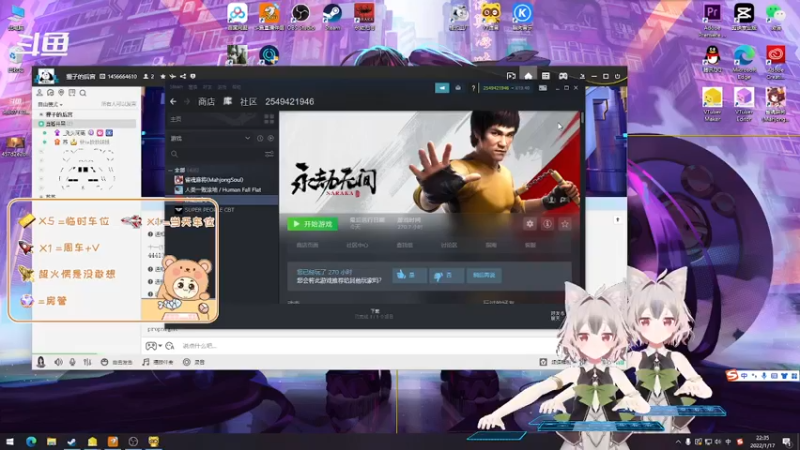Open YY template layout icon in top bar

(x=545, y=76)
